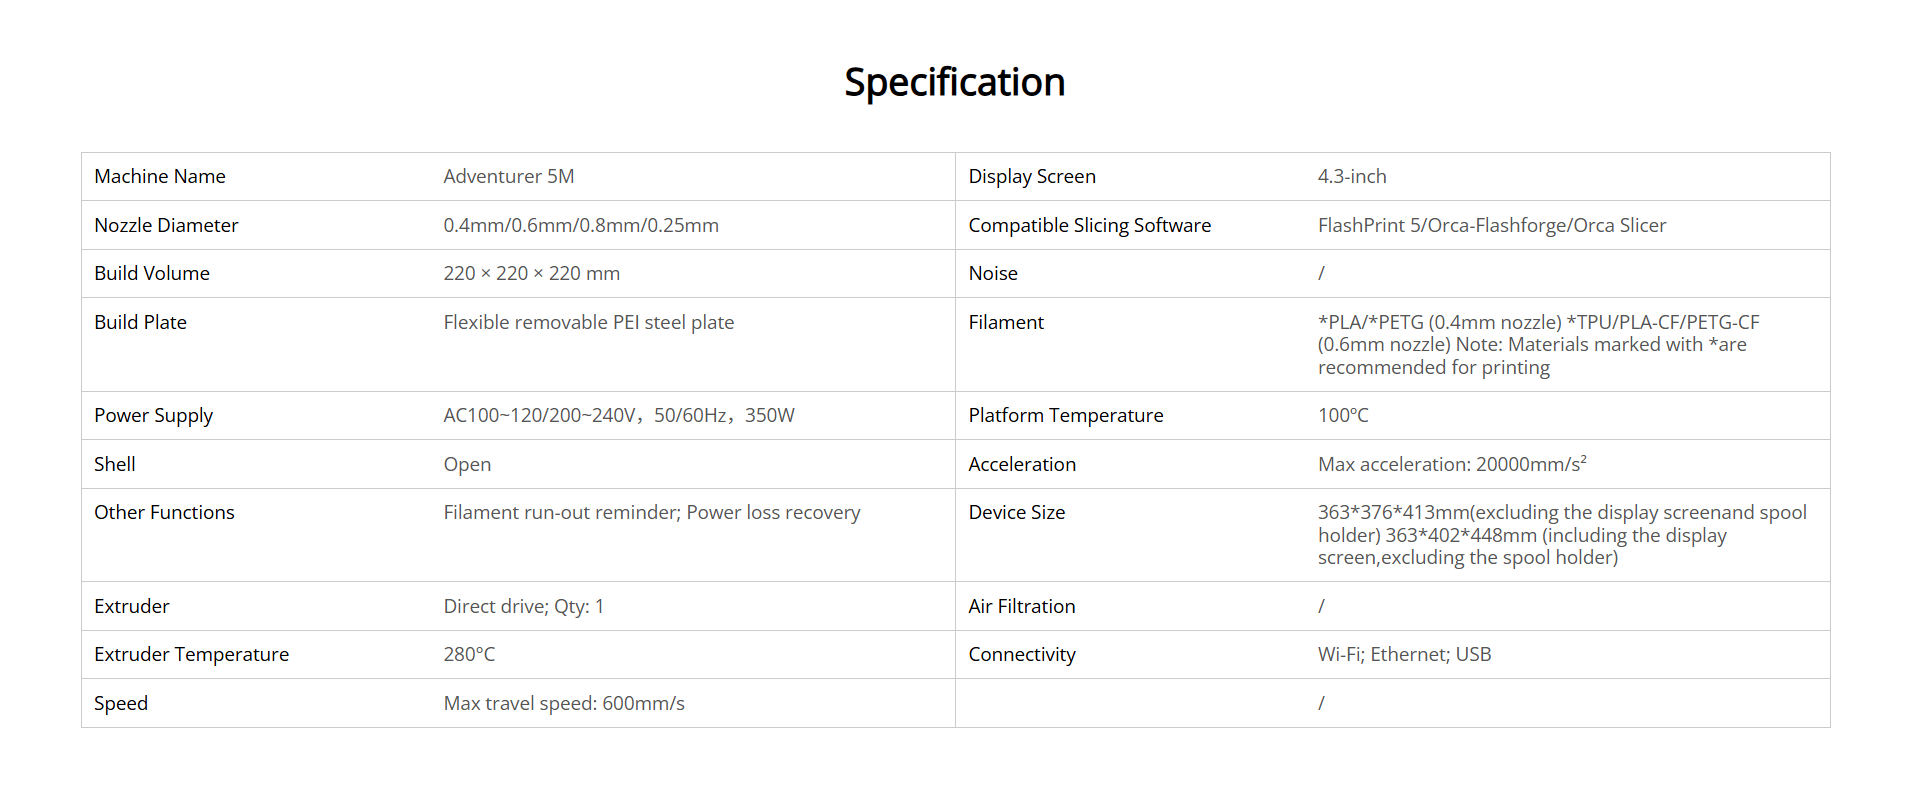Click the Shell value Open
The height and width of the screenshot is (788, 1917).
(x=467, y=465)
